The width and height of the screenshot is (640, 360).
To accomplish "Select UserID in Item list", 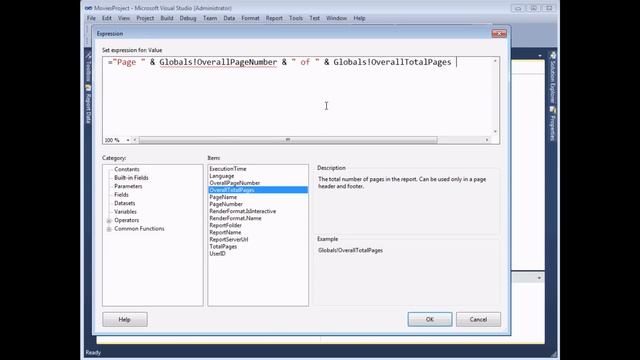I will coord(258,253).
